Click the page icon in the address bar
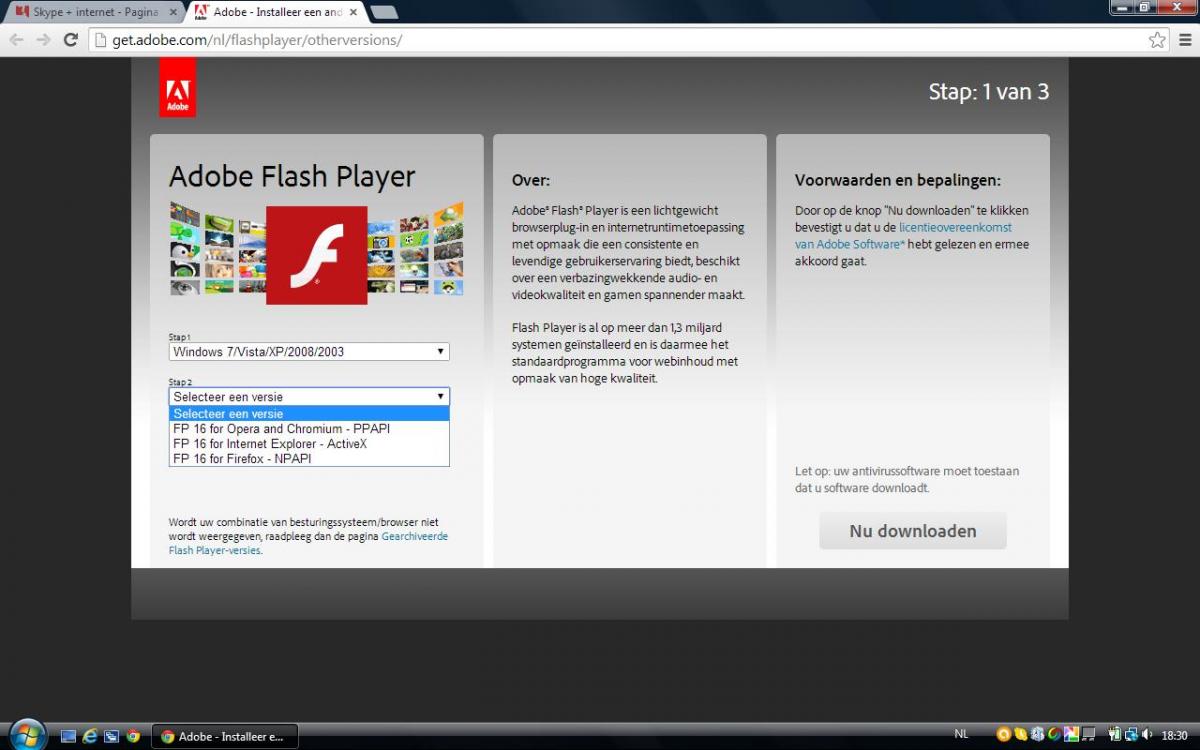The width and height of the screenshot is (1200, 750). point(99,40)
